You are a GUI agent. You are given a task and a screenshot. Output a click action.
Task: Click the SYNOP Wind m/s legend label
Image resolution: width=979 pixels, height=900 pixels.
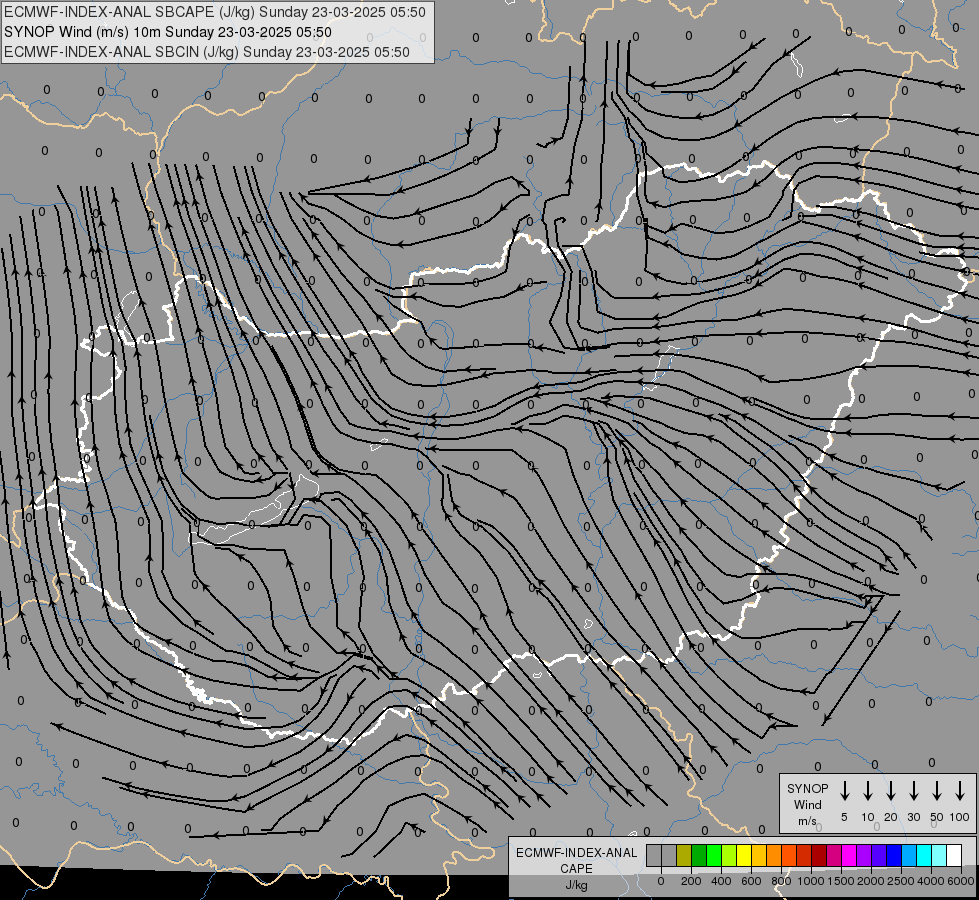[x=807, y=804]
